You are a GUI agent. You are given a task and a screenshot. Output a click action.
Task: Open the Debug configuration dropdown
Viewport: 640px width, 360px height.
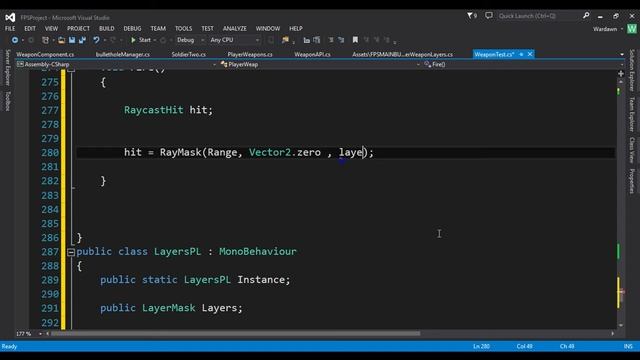pyautogui.click(x=190, y=40)
